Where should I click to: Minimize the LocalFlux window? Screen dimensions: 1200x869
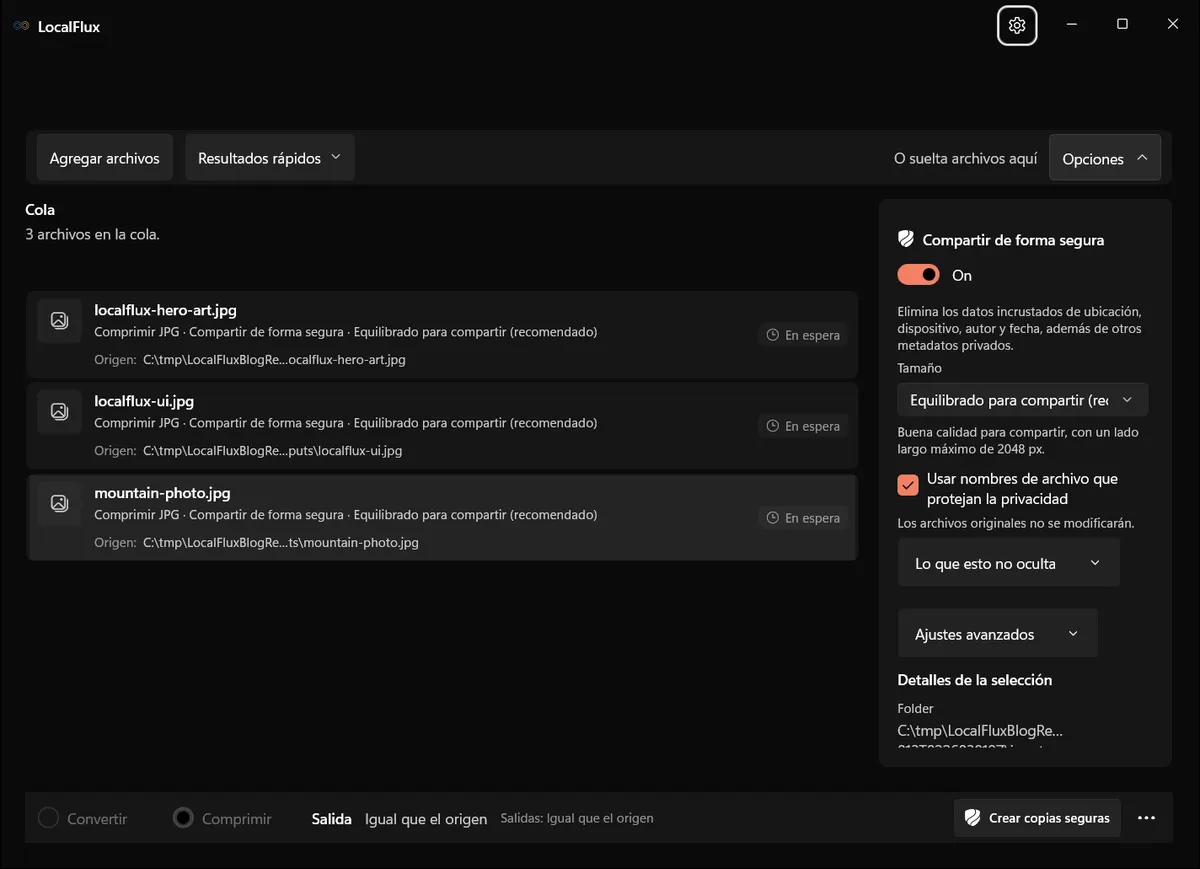[1071, 25]
